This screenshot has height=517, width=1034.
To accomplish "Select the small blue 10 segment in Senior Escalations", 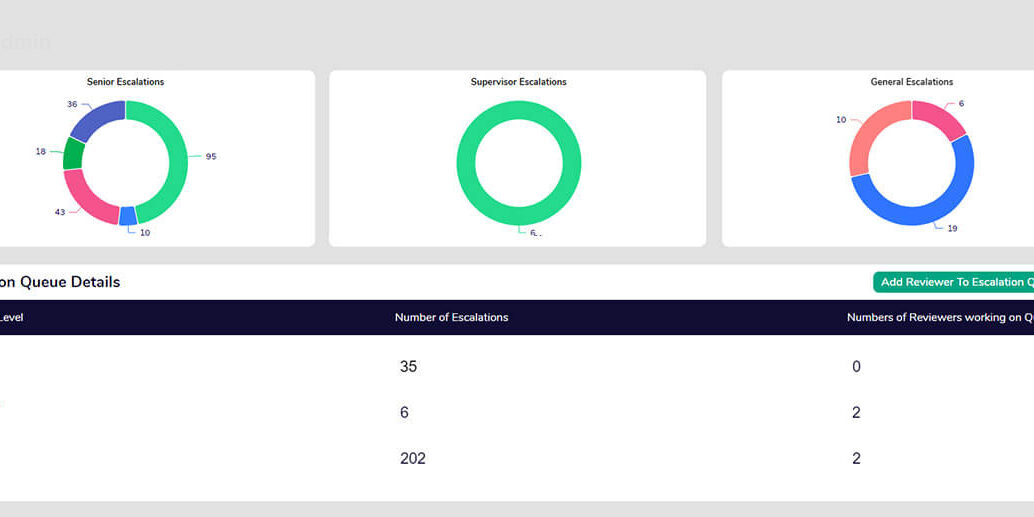I will pos(128,215).
